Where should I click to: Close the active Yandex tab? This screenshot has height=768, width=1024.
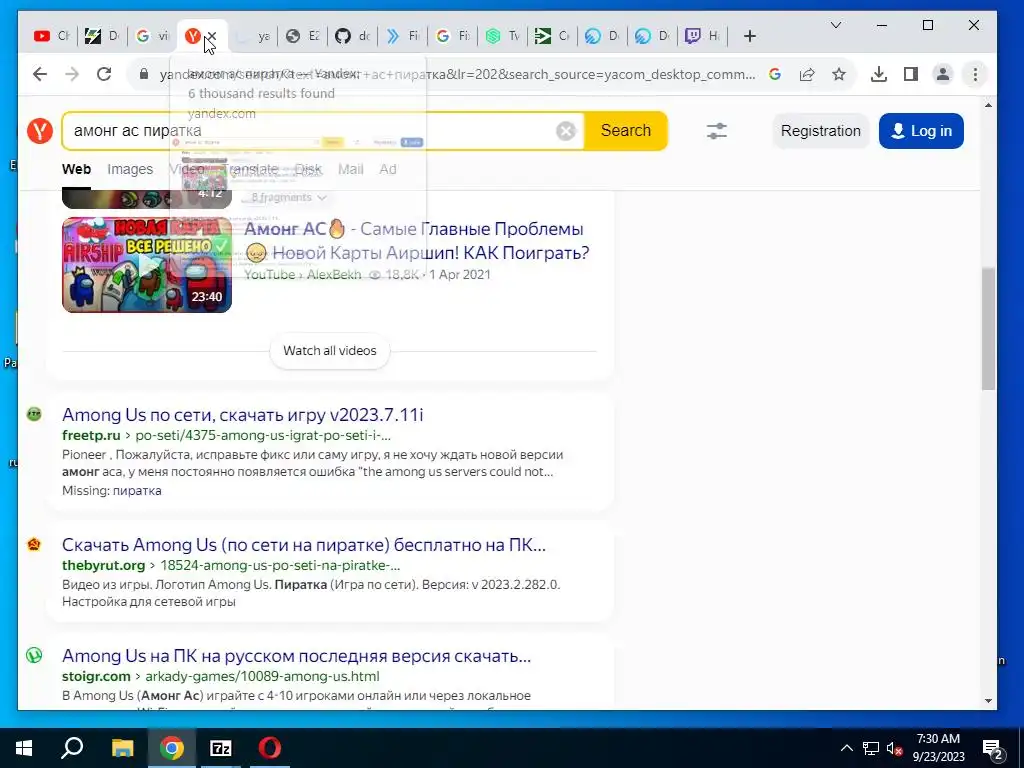tap(212, 37)
